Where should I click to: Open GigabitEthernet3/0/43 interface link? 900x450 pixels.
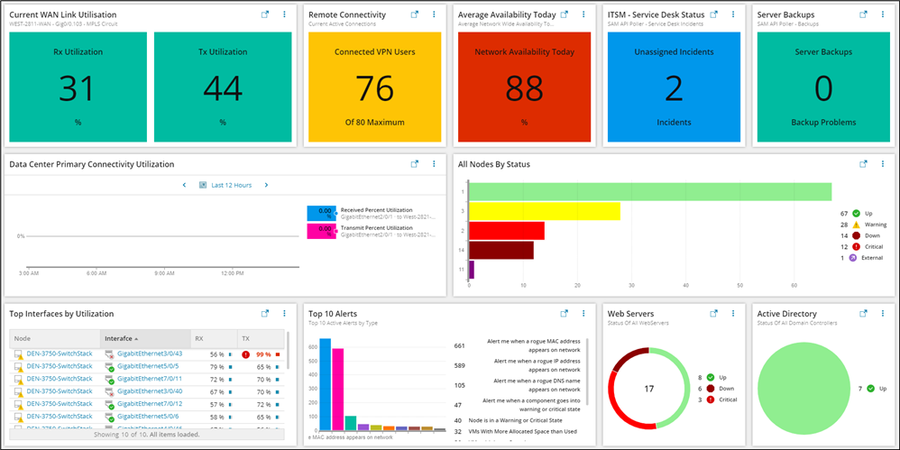point(149,354)
